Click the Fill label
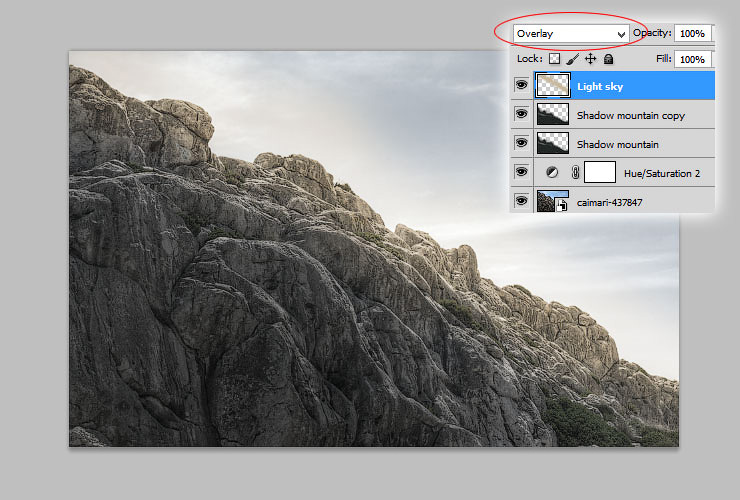 pyautogui.click(x=663, y=59)
